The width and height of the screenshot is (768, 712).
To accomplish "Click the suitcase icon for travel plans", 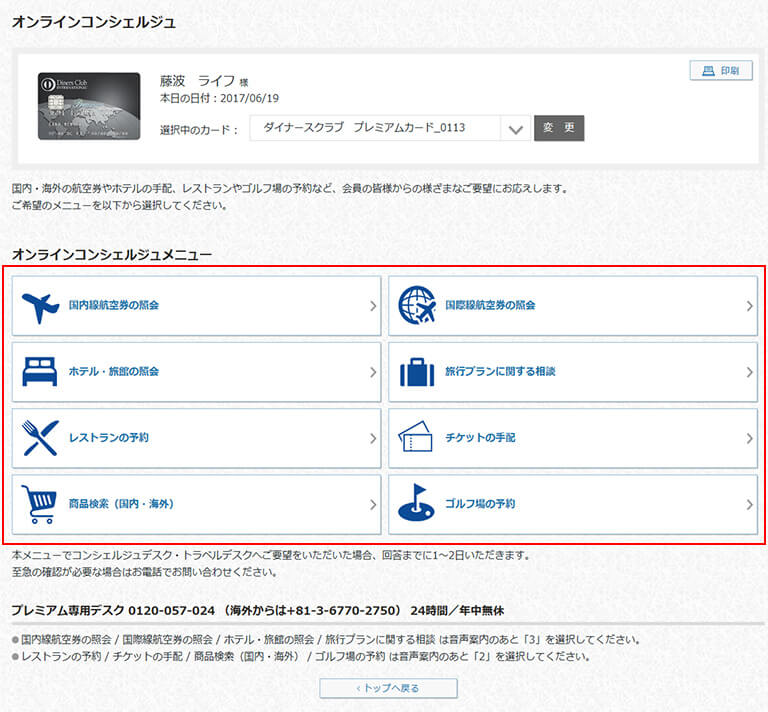I will (417, 372).
